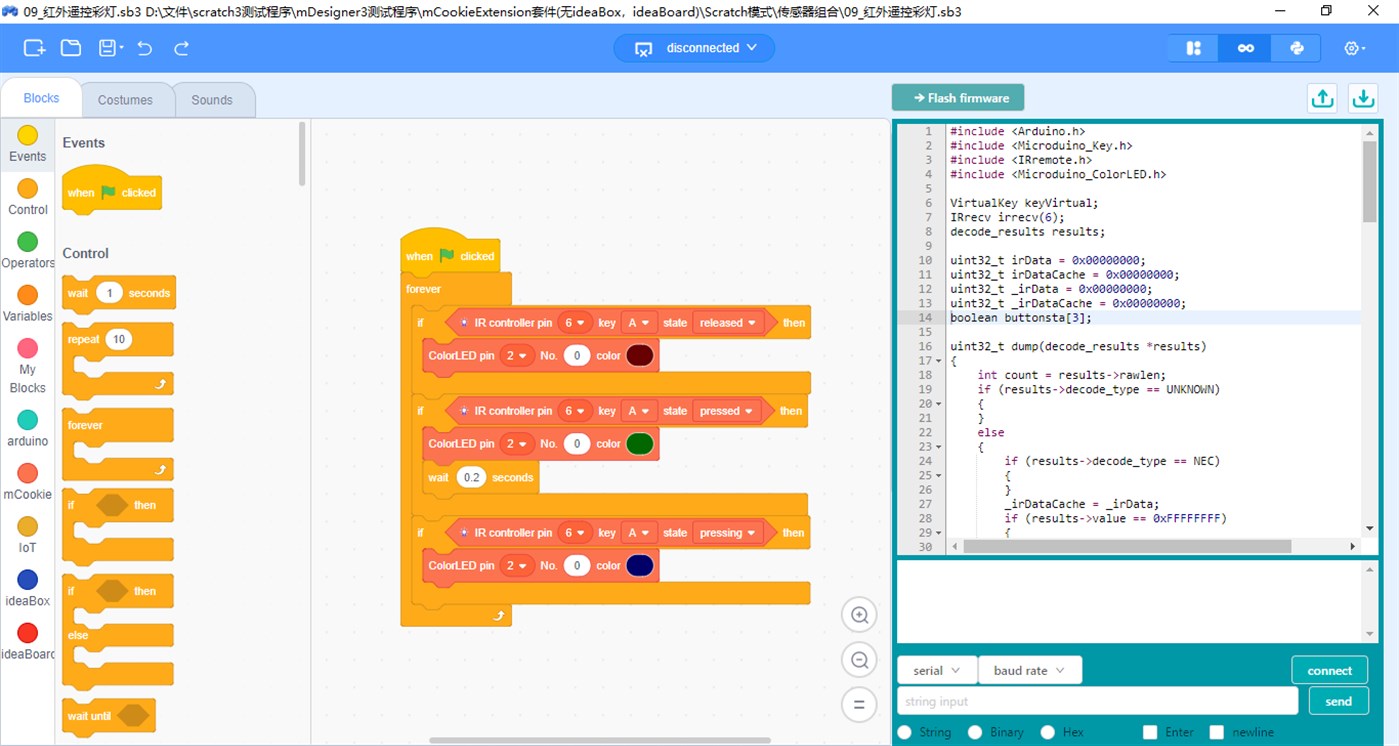
Task: Select the Hex radio button
Action: (x=1048, y=732)
